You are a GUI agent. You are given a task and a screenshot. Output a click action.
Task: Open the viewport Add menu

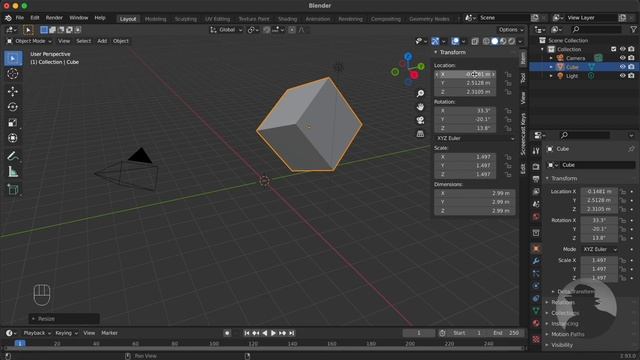(102, 41)
